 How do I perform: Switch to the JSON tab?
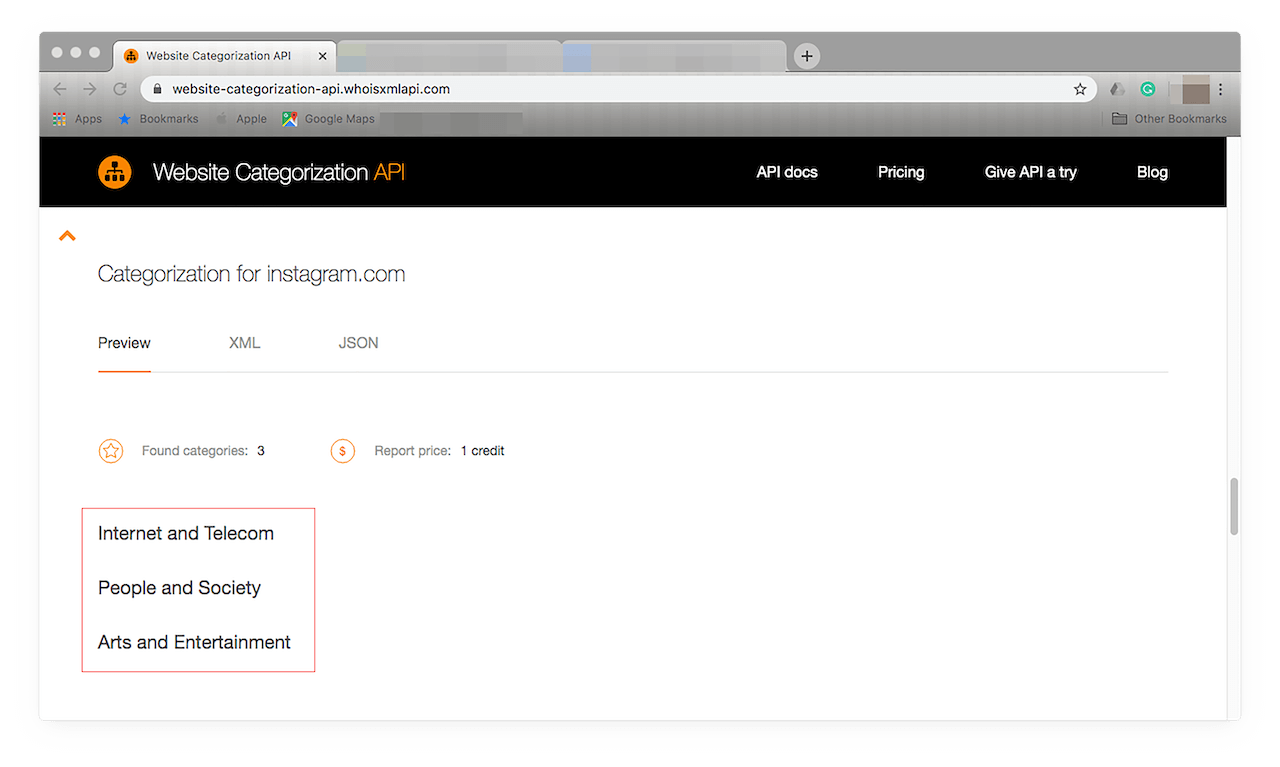358,343
